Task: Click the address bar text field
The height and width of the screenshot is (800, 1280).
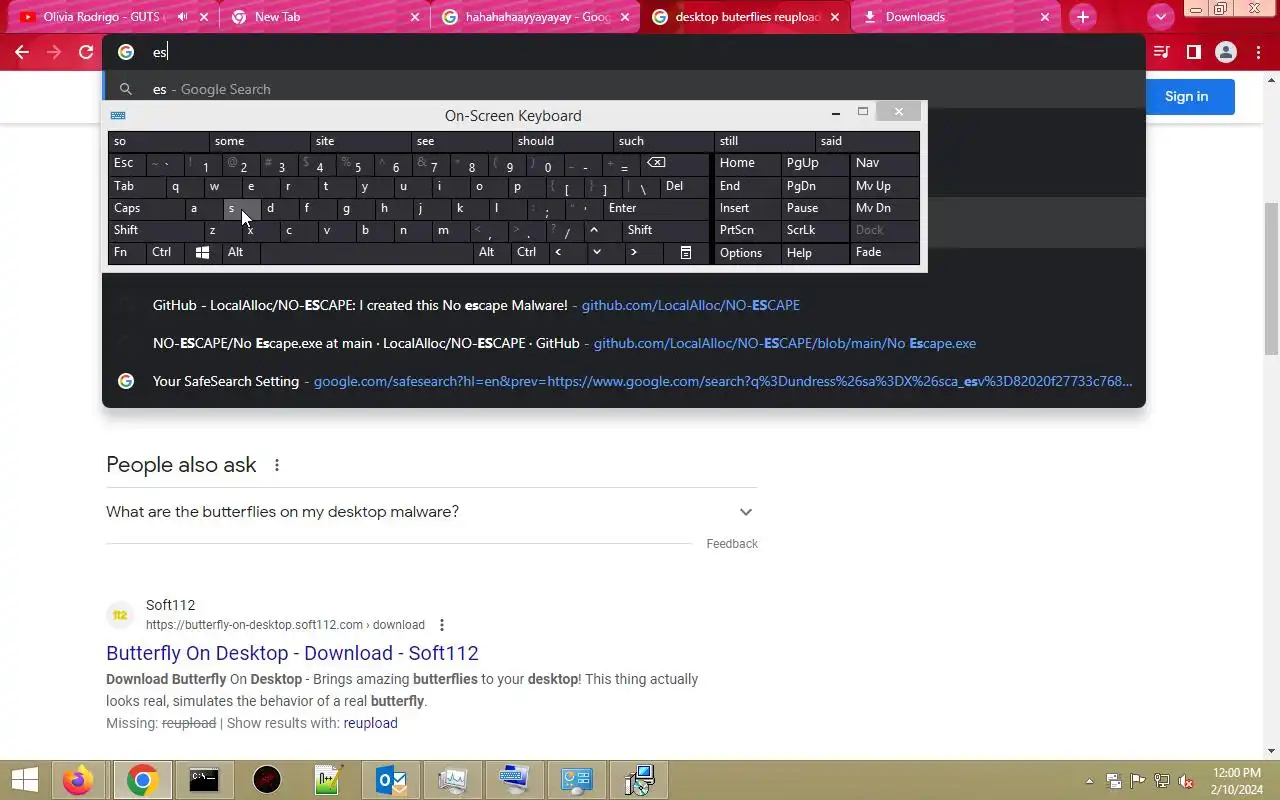Action: 640,52
